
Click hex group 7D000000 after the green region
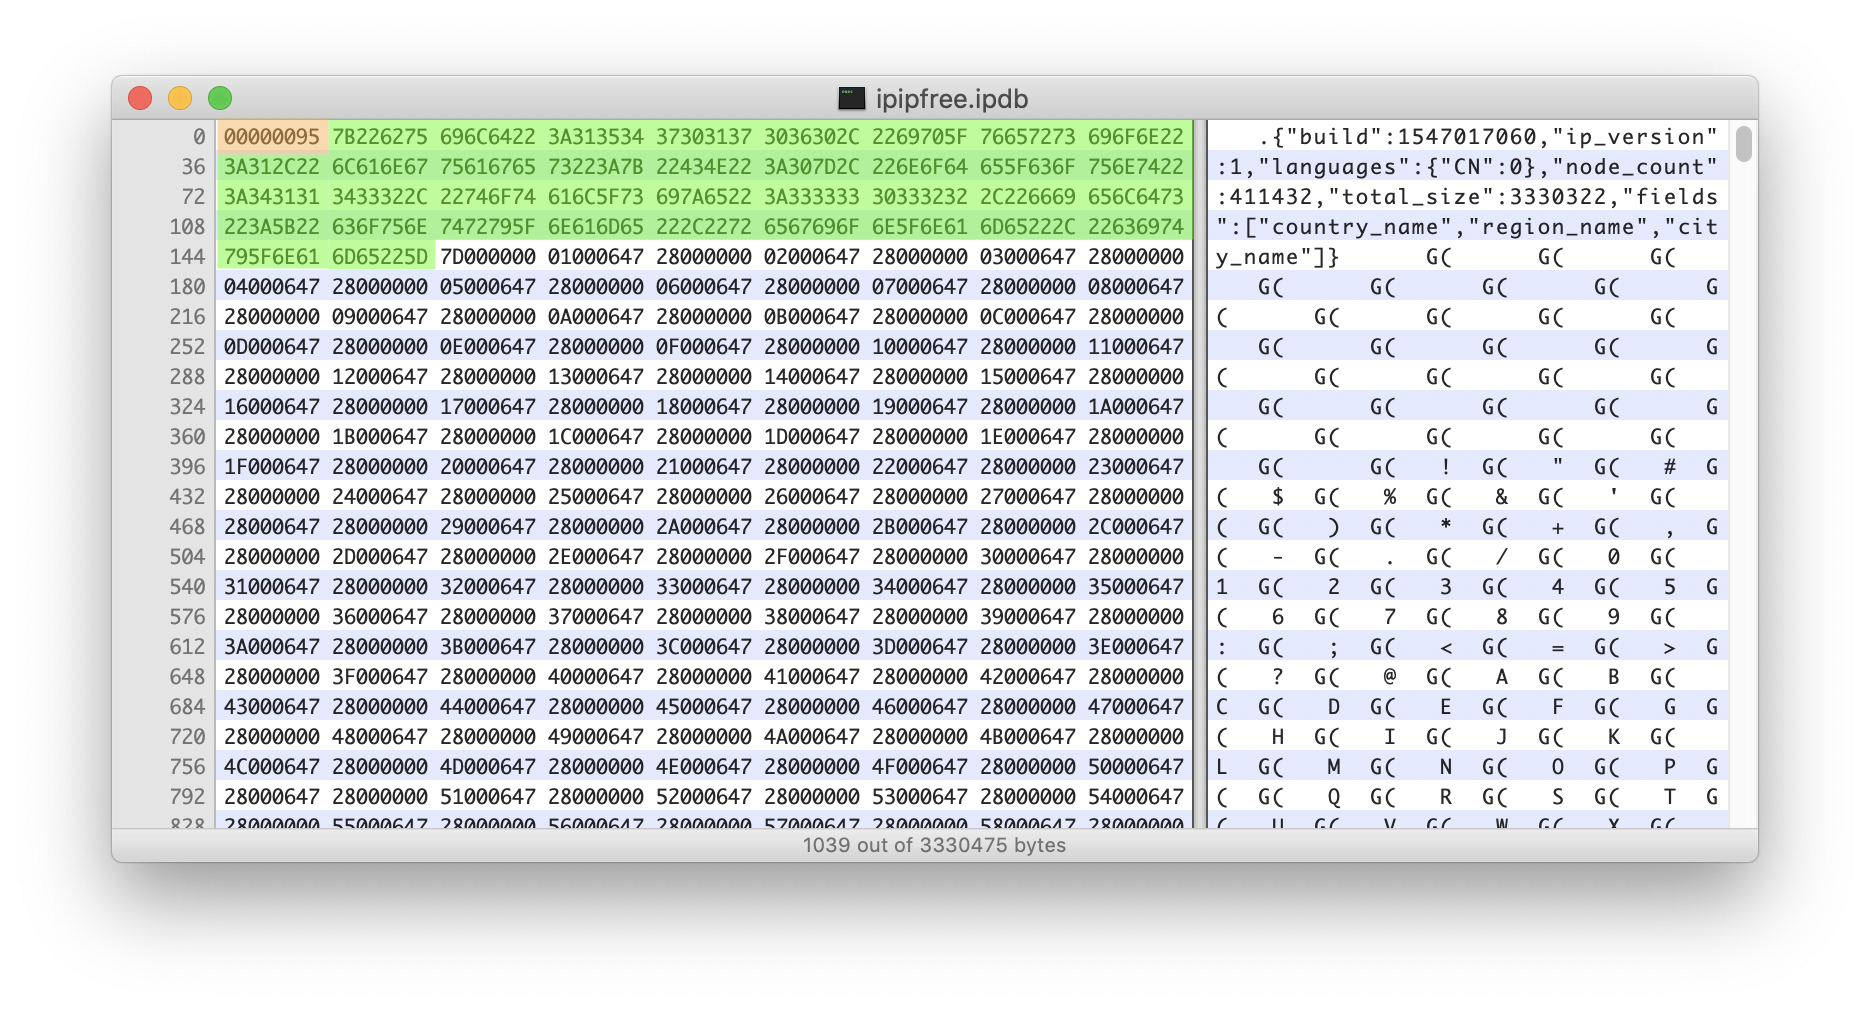point(488,257)
